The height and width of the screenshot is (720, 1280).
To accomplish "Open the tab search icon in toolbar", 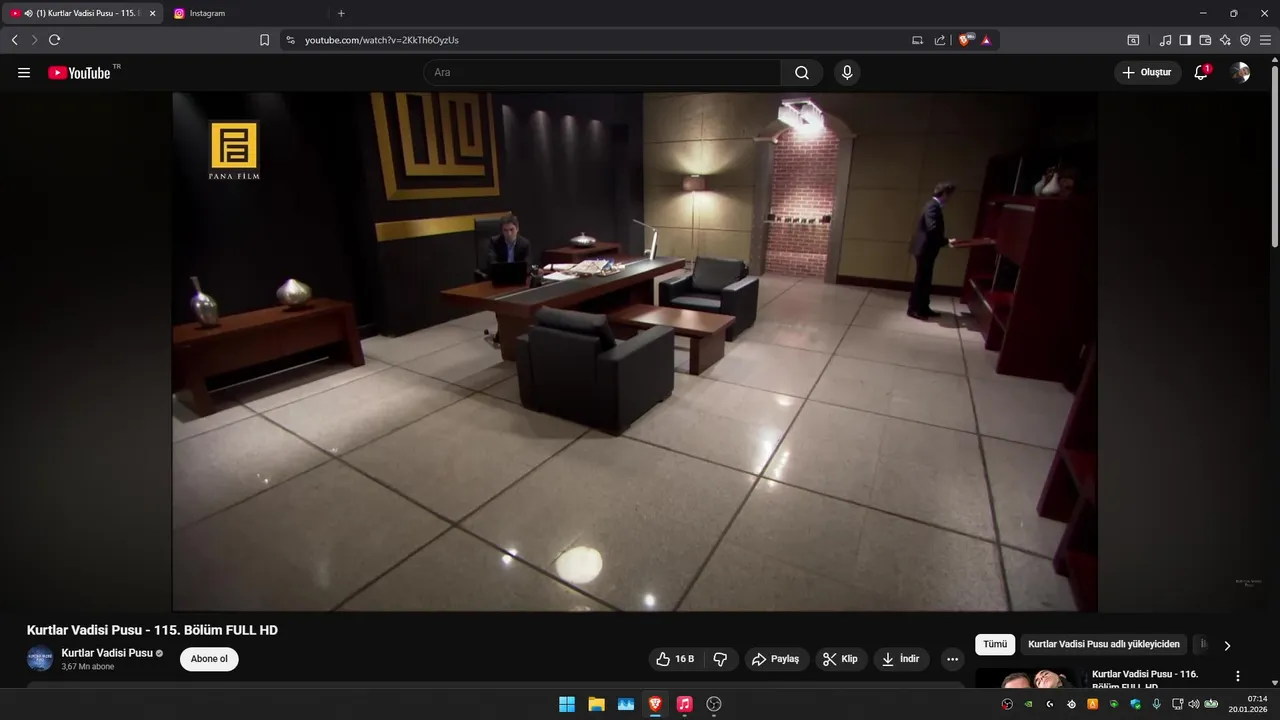I will [x=1133, y=40].
